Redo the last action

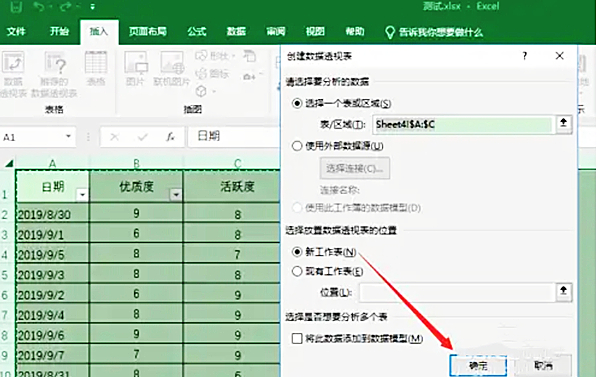coord(66,7)
